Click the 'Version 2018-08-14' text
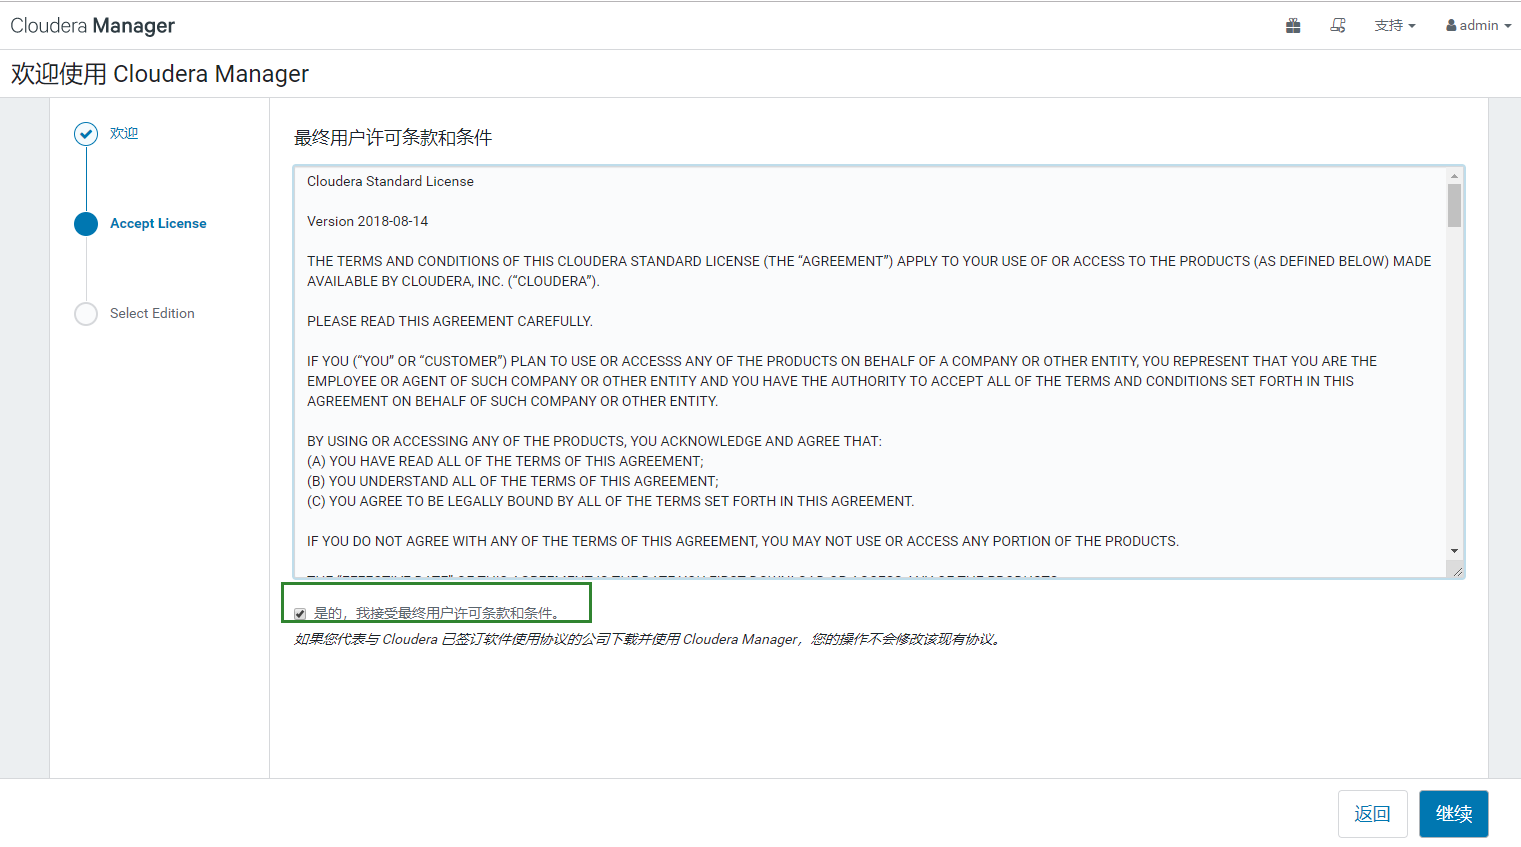 click(x=367, y=221)
